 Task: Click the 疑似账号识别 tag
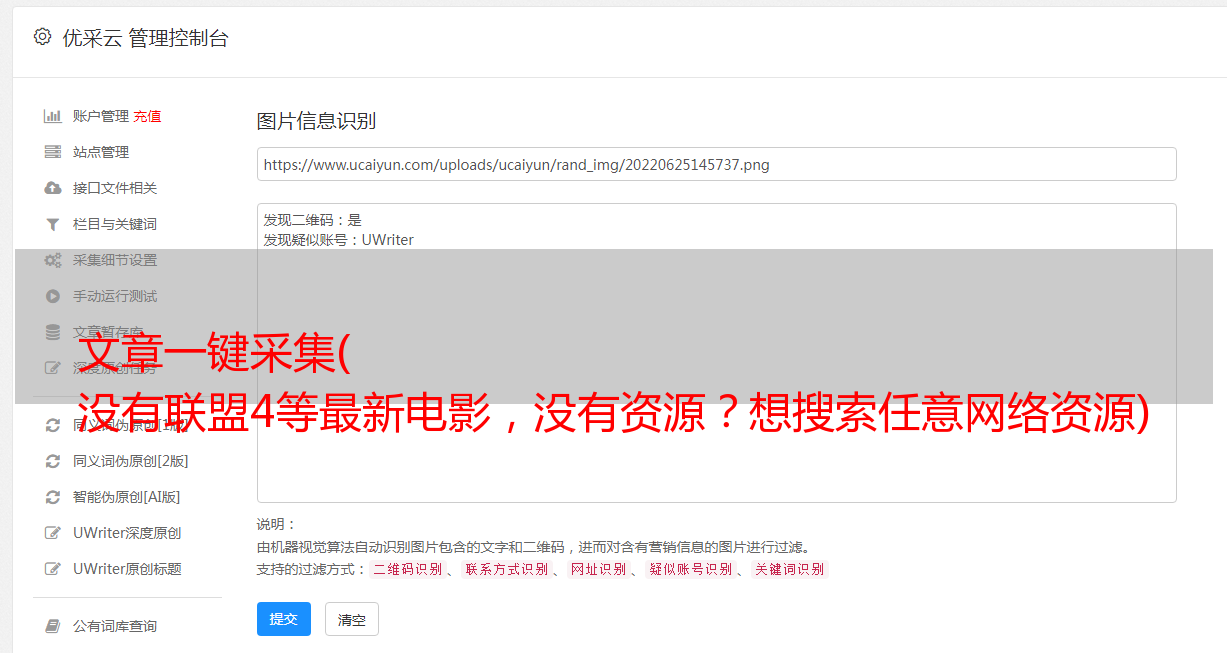[x=690, y=569]
